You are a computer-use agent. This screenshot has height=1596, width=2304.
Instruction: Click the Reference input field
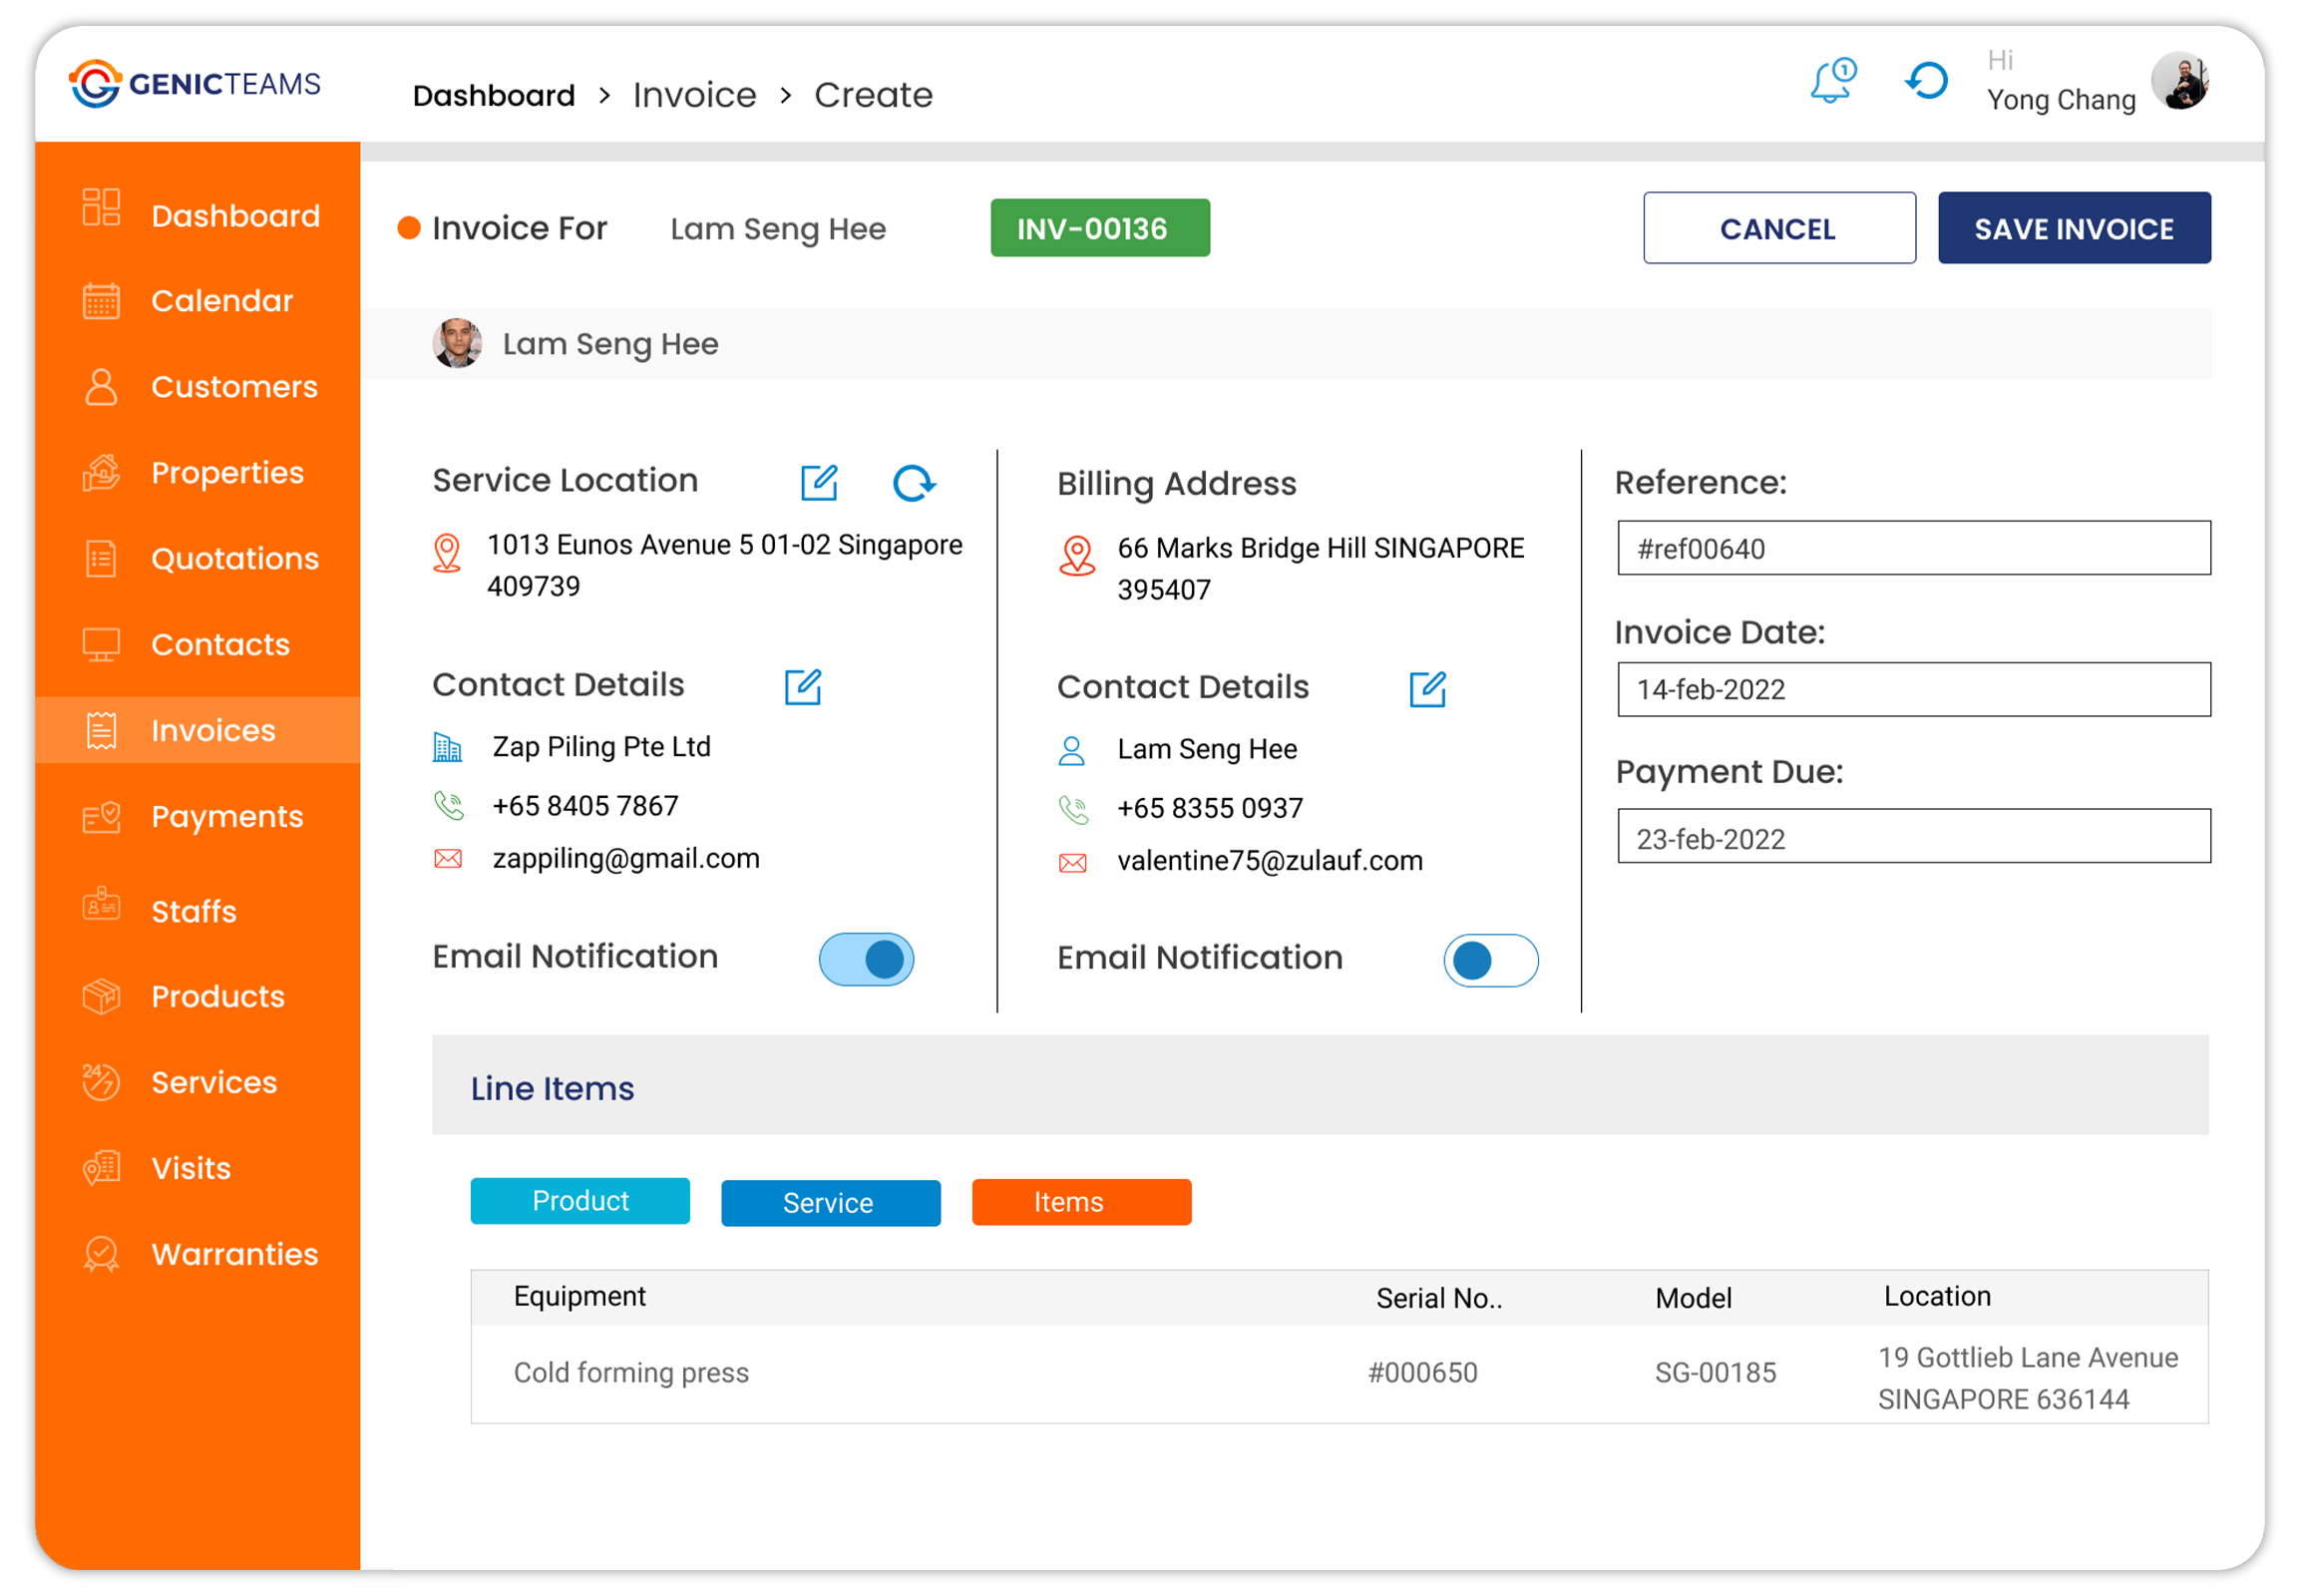pos(1914,548)
